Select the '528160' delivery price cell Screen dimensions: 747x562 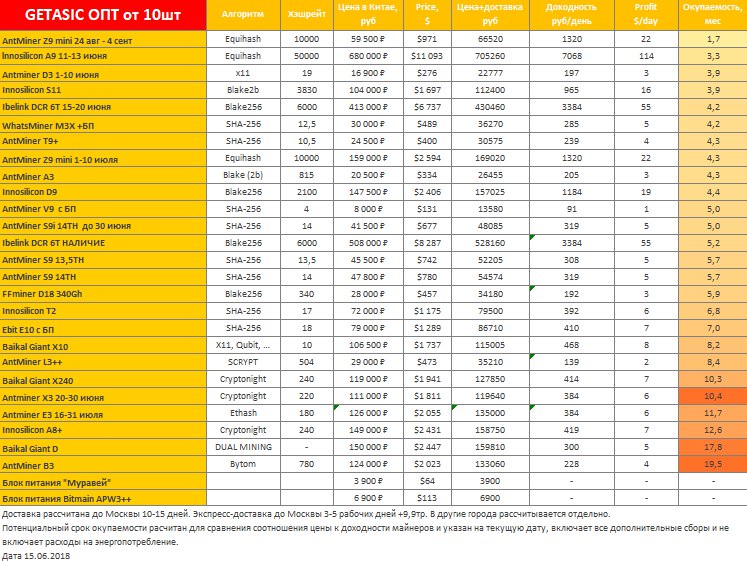[490, 243]
